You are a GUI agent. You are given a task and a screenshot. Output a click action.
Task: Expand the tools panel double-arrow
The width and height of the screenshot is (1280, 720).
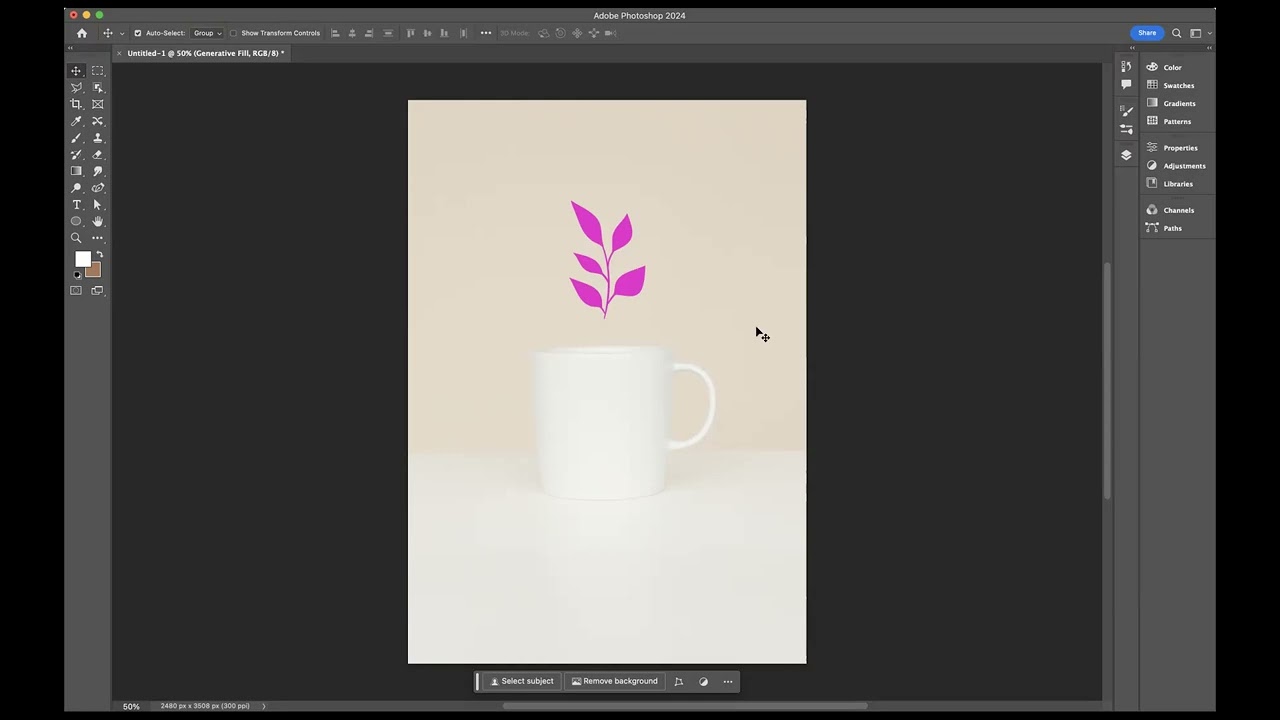[x=71, y=48]
